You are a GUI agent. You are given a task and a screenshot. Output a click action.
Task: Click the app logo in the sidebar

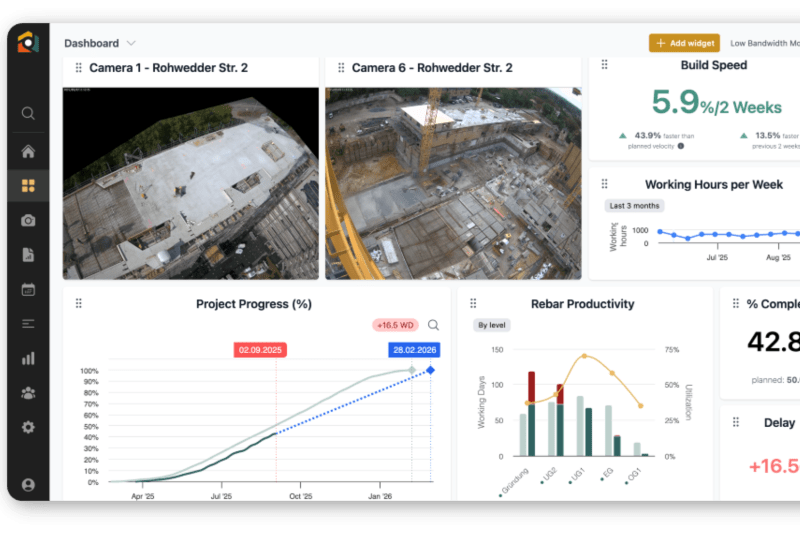click(x=28, y=42)
